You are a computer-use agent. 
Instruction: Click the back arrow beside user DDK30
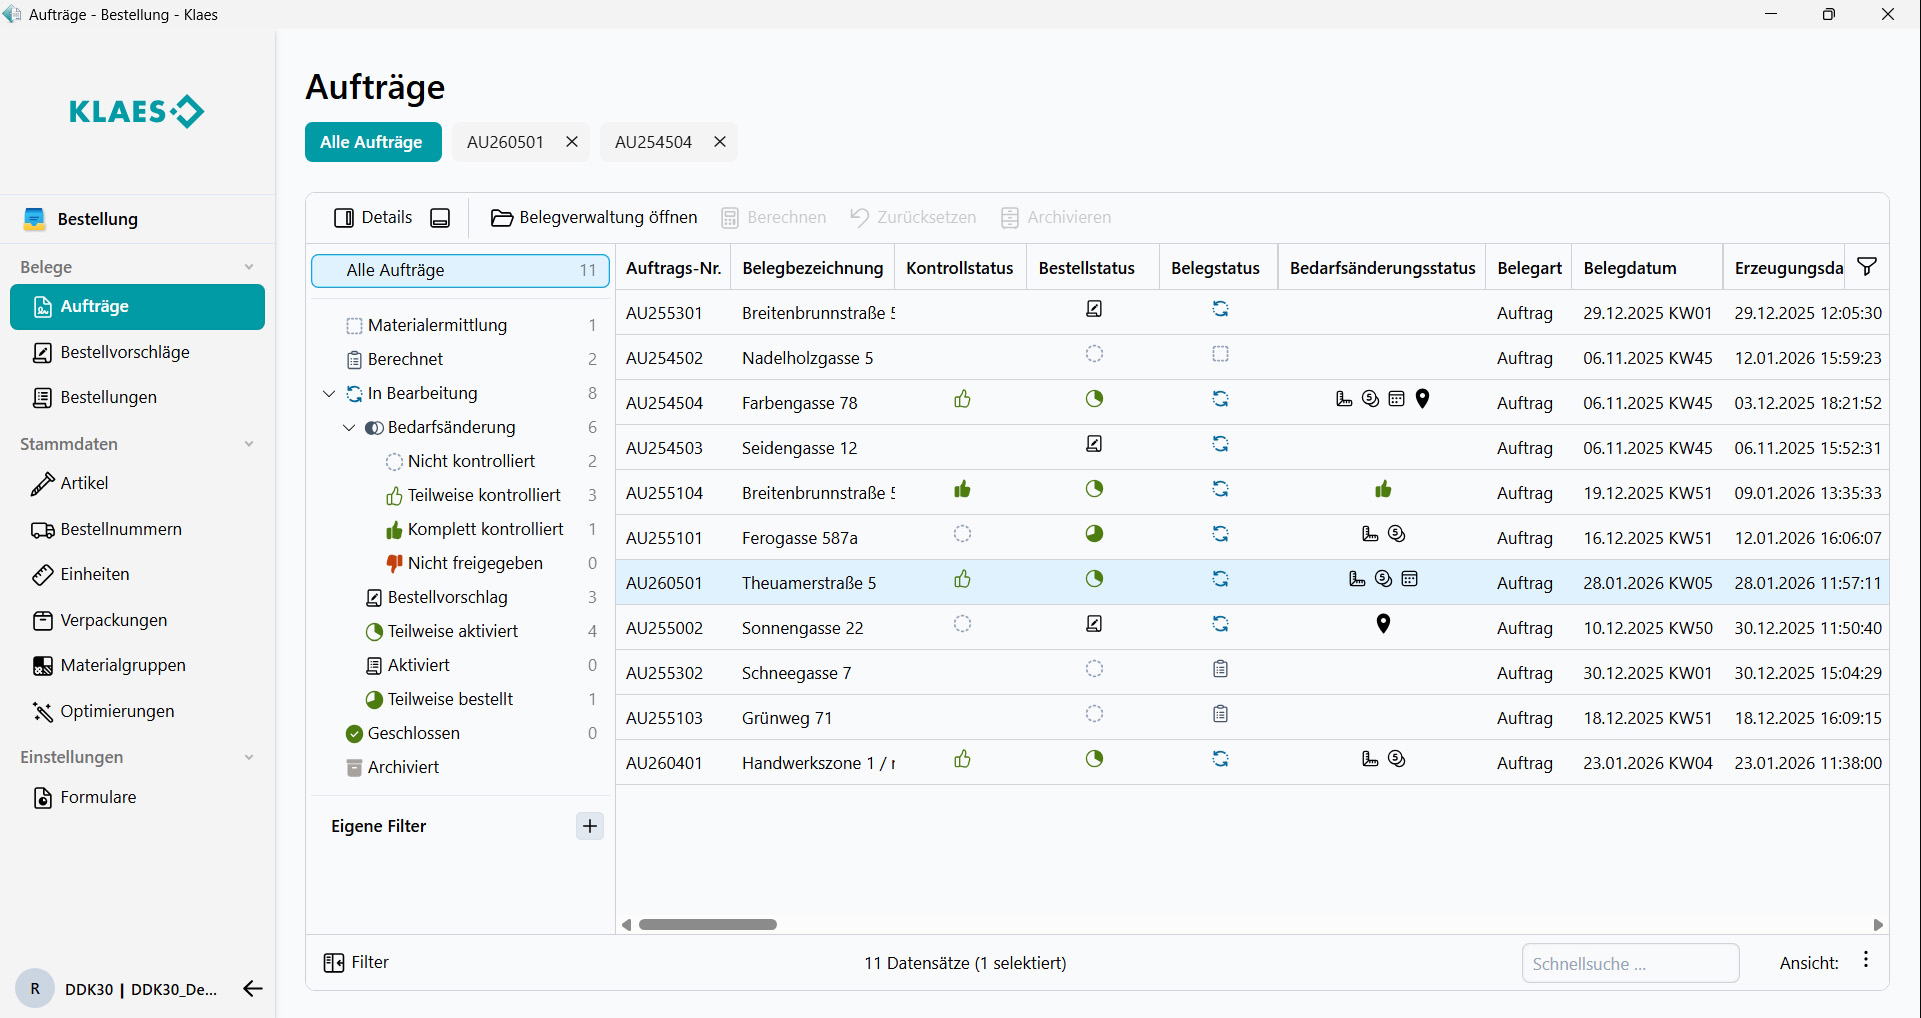click(x=252, y=989)
